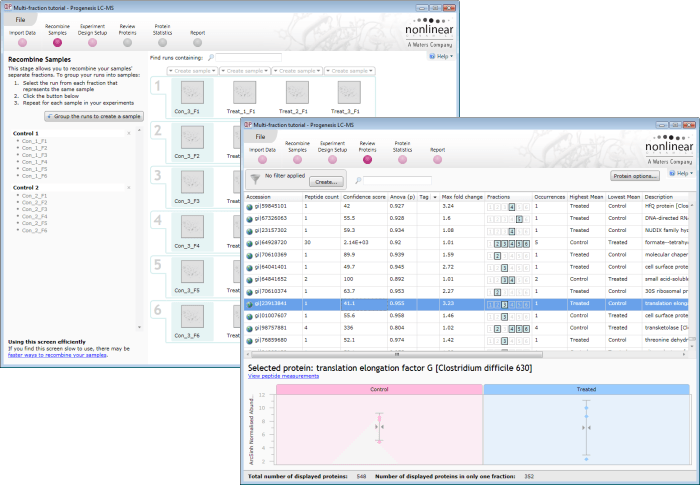Click globe icon for gi|59845101 row
Viewport: 700px width, 485px height.
[250, 207]
